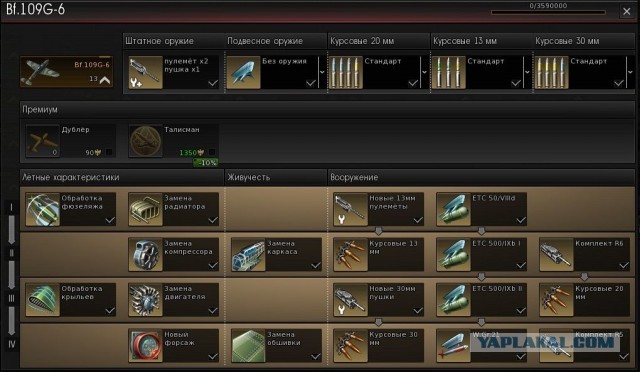
Task: Click the 'Замена двигателя' module icon
Action: 146,301
